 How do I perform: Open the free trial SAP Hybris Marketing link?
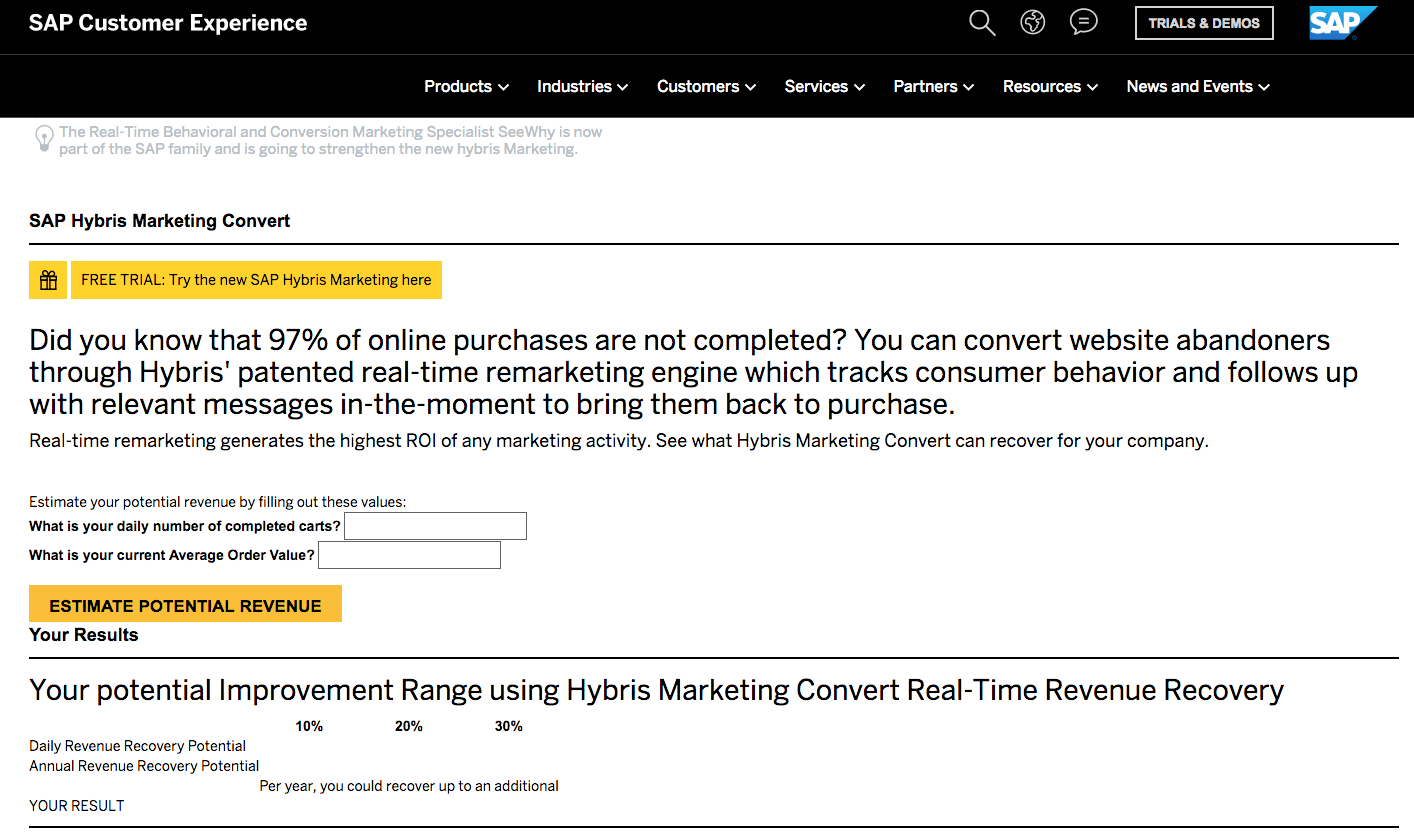pyautogui.click(x=256, y=280)
